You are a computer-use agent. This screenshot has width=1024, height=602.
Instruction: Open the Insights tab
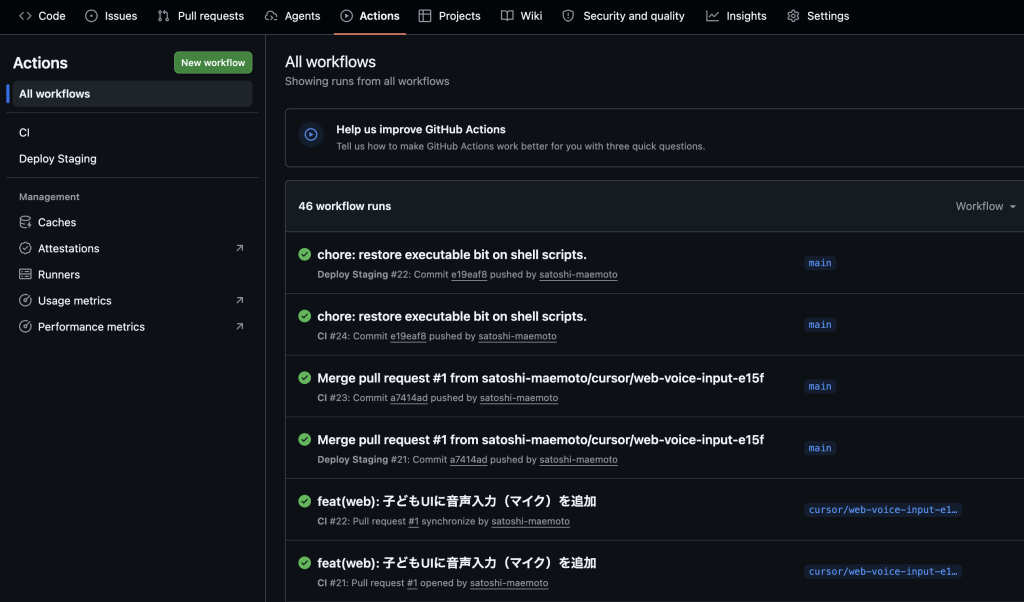coord(736,16)
